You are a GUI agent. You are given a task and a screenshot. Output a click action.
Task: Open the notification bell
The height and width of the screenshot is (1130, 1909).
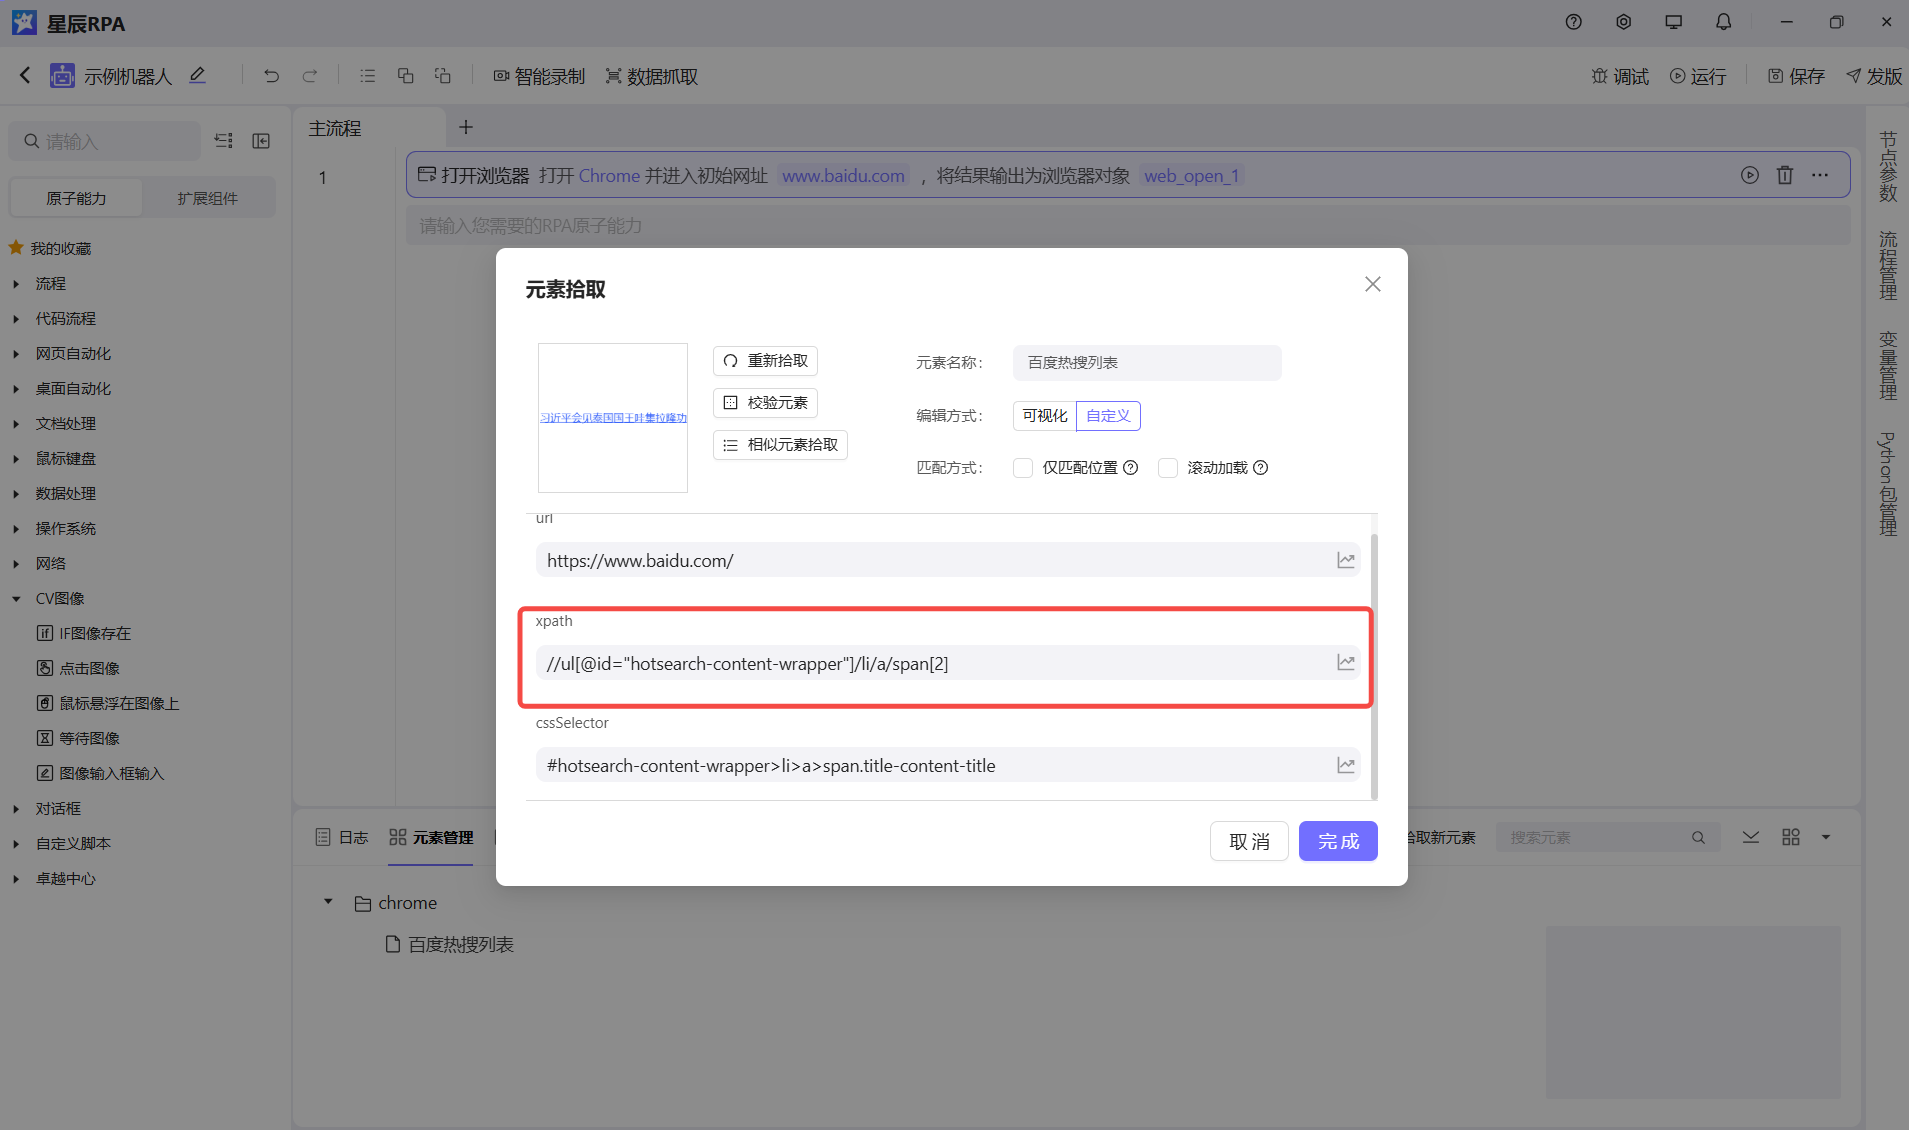pos(1723,22)
